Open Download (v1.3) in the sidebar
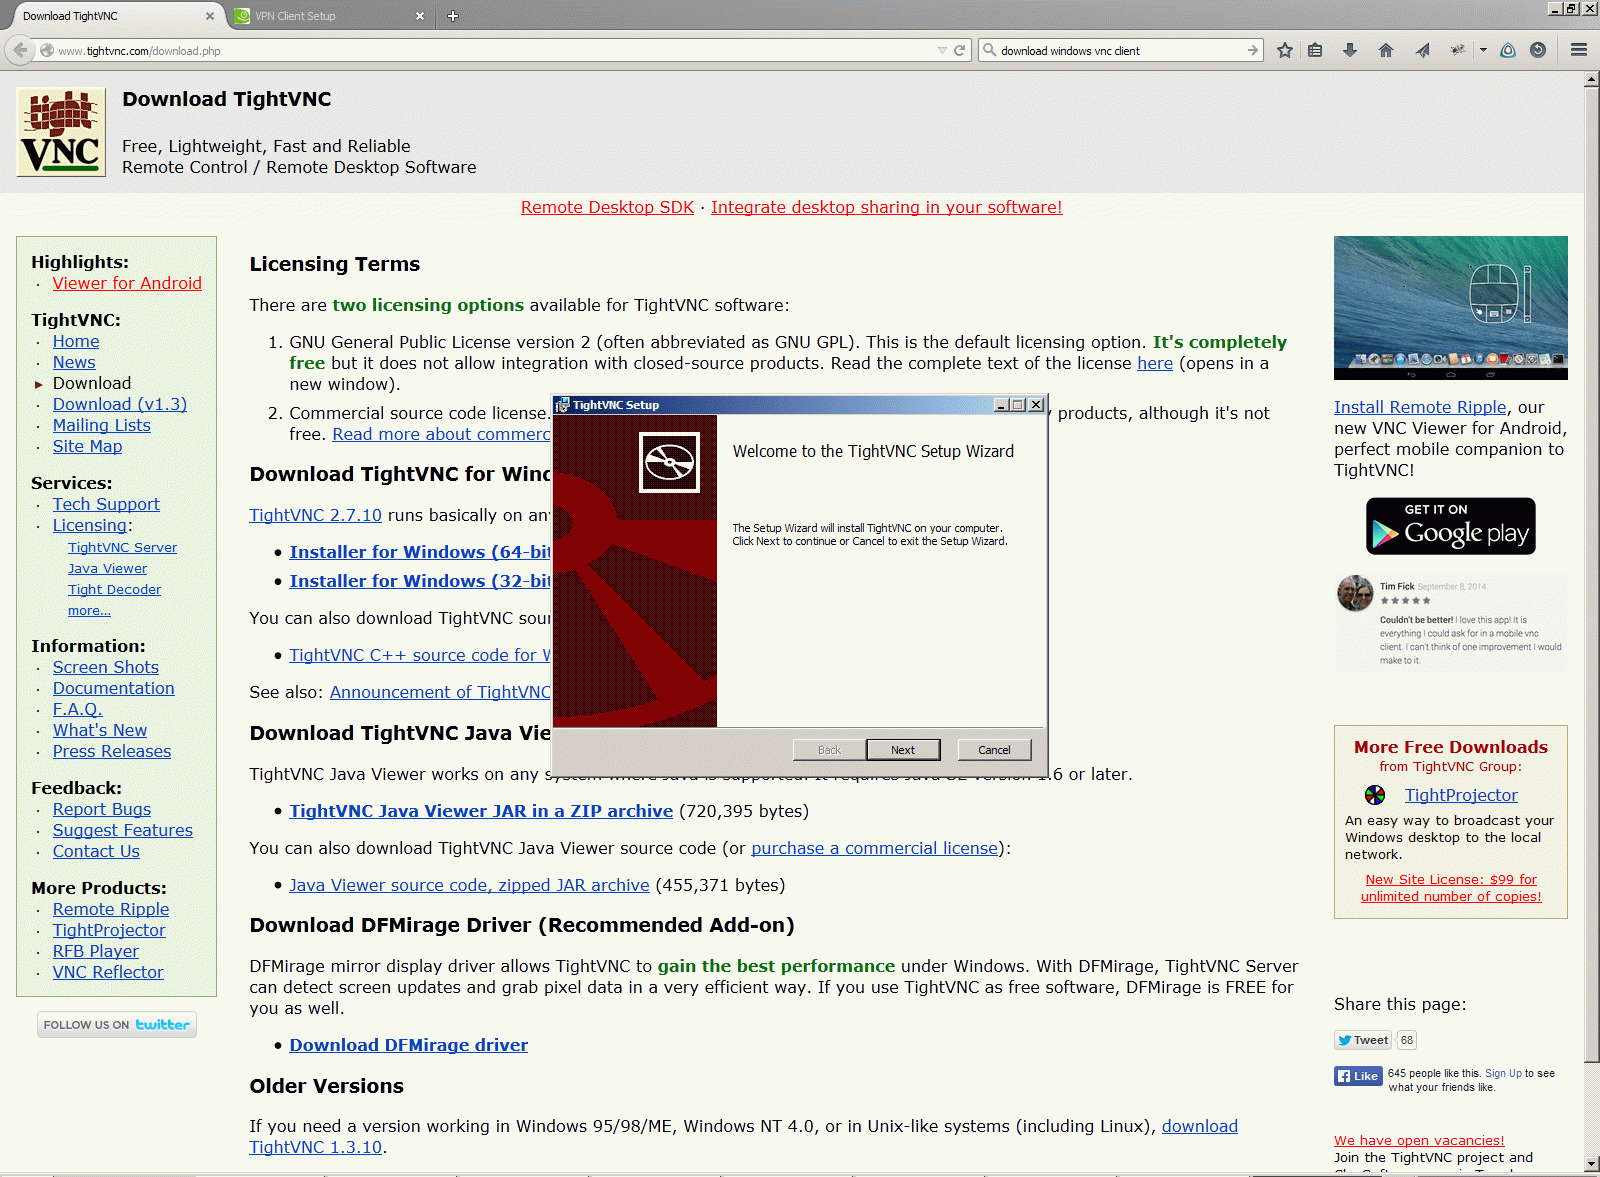 [120, 405]
